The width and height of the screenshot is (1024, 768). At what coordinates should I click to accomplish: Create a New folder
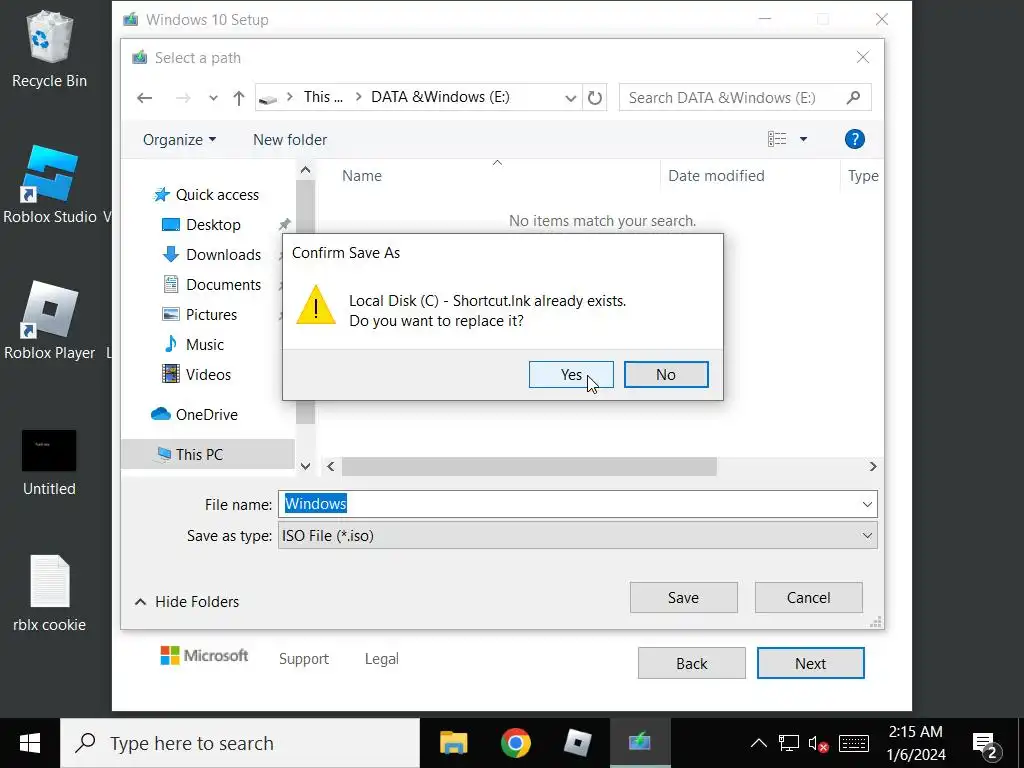tap(290, 140)
